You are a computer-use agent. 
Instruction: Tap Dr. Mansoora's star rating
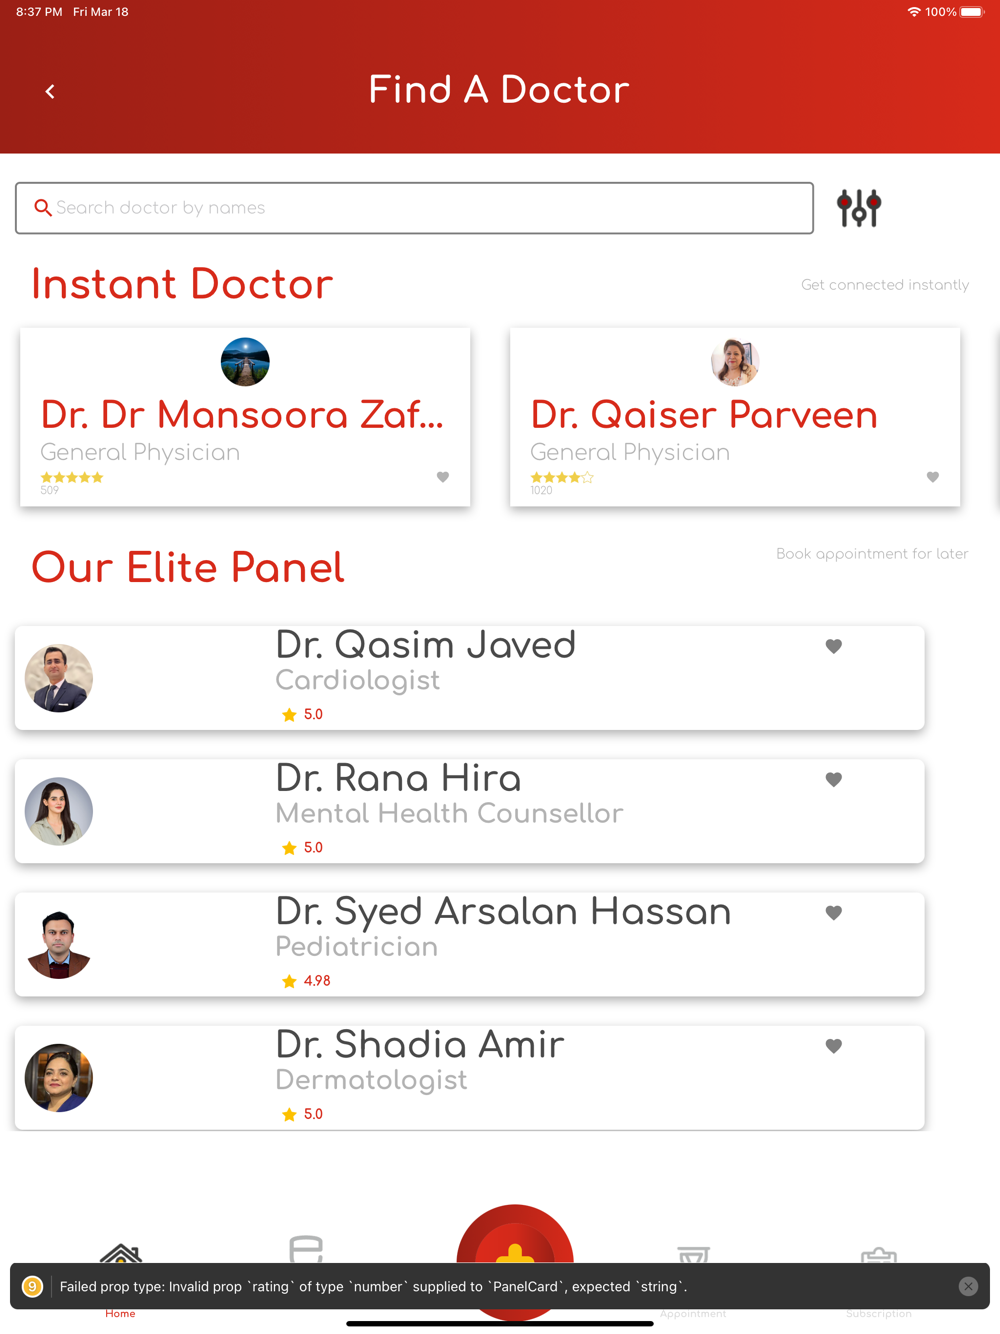(72, 478)
